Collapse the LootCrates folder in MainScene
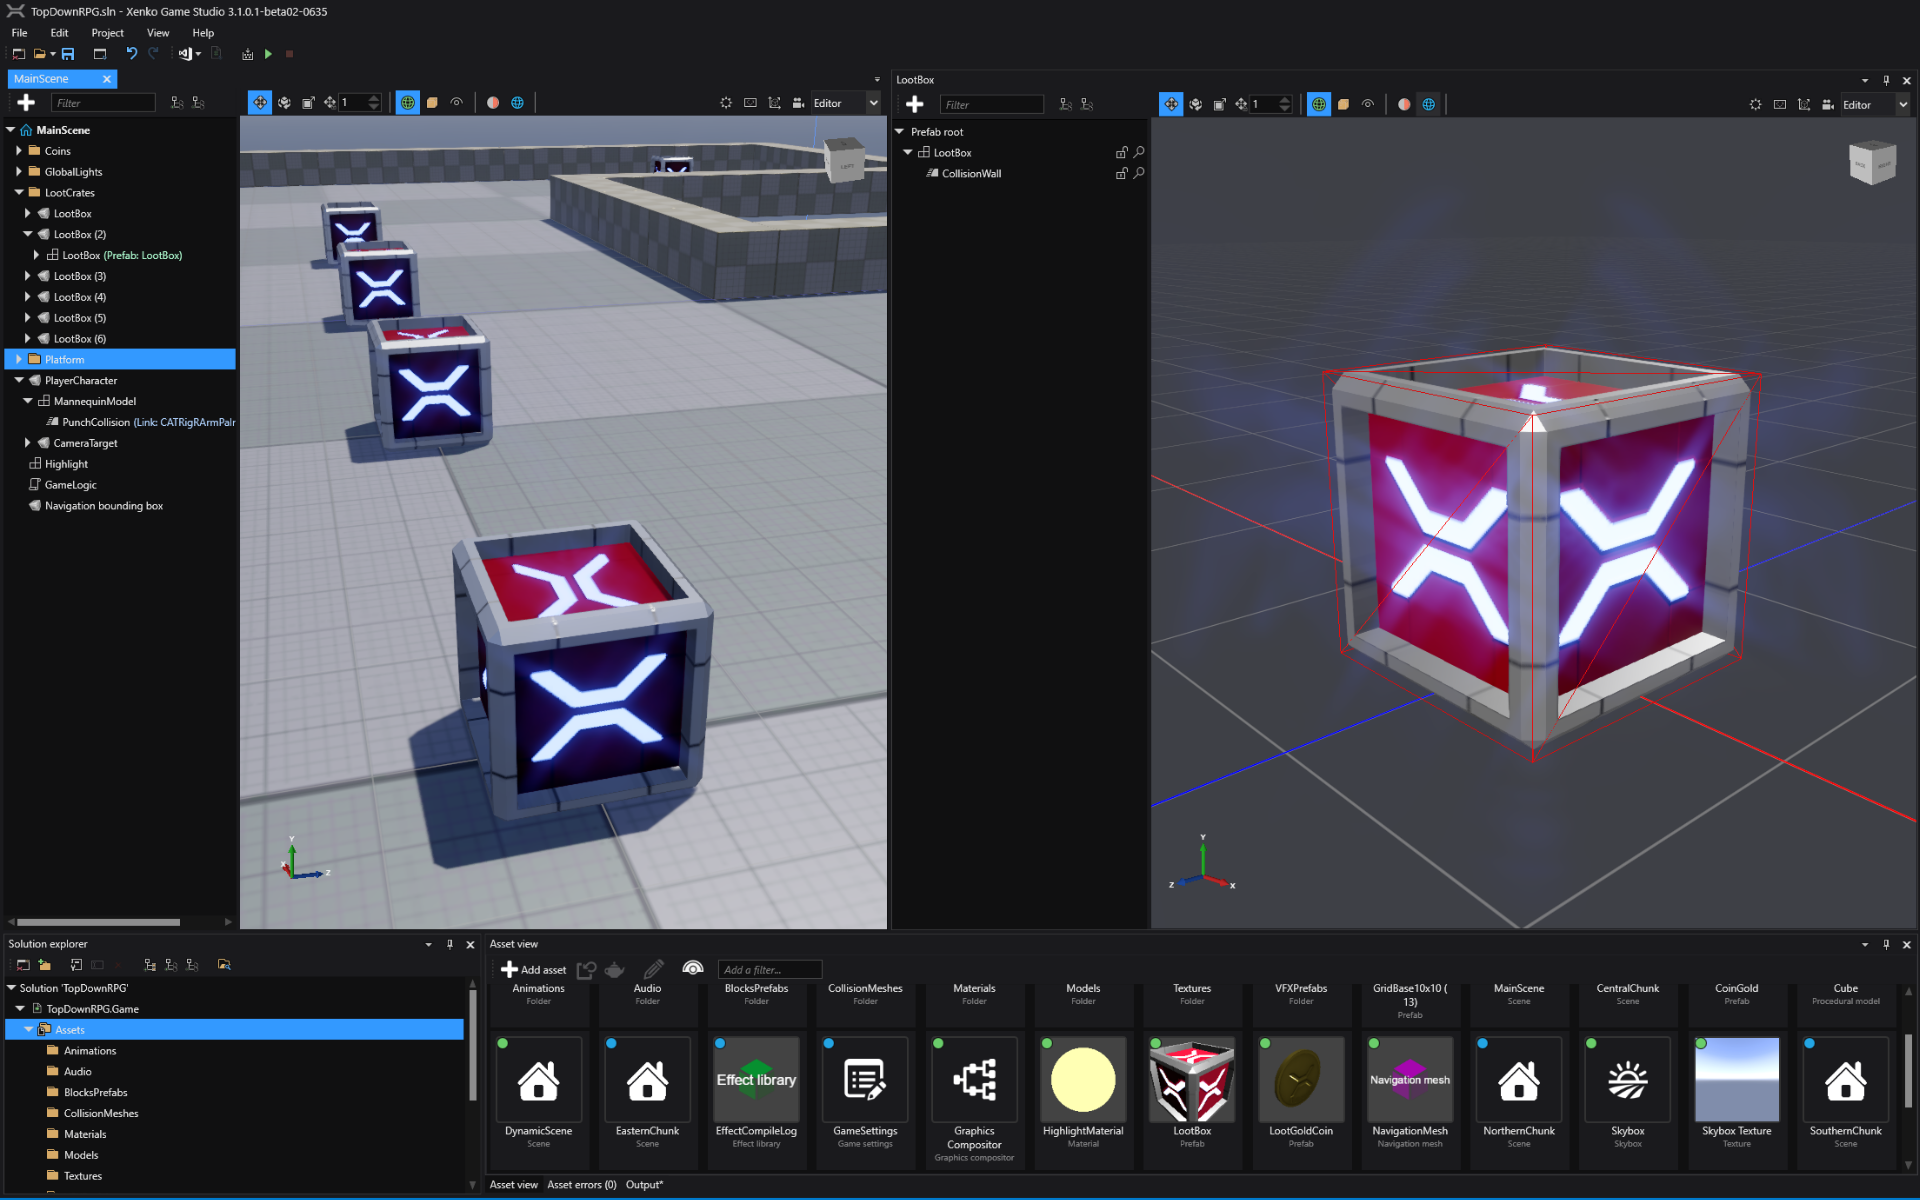 pyautogui.click(x=17, y=192)
